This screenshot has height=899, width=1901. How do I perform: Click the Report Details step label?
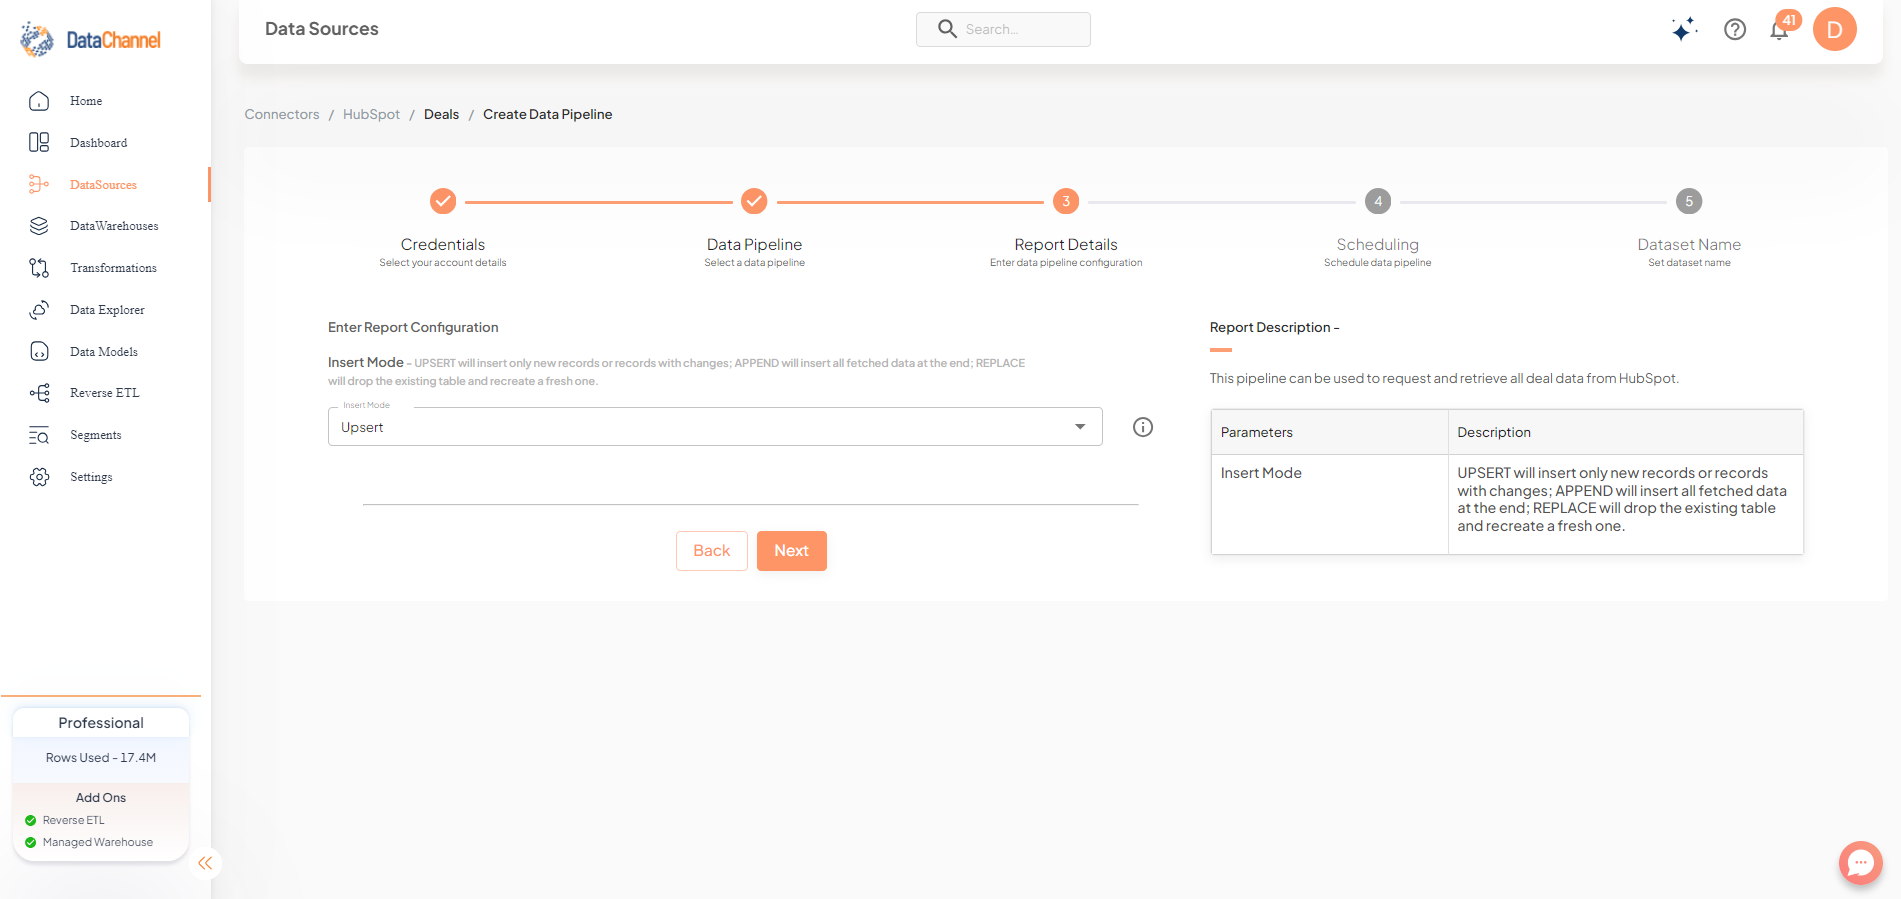click(x=1066, y=244)
